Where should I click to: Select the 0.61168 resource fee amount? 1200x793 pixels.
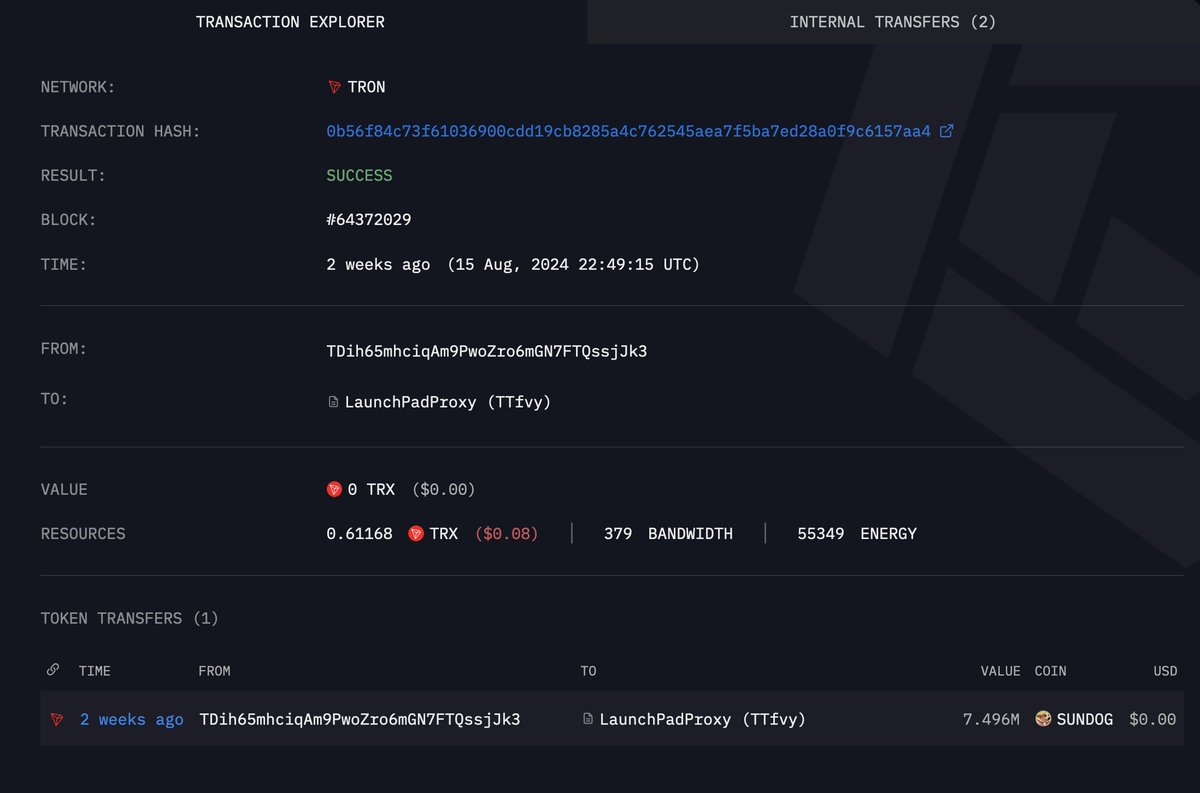(359, 534)
